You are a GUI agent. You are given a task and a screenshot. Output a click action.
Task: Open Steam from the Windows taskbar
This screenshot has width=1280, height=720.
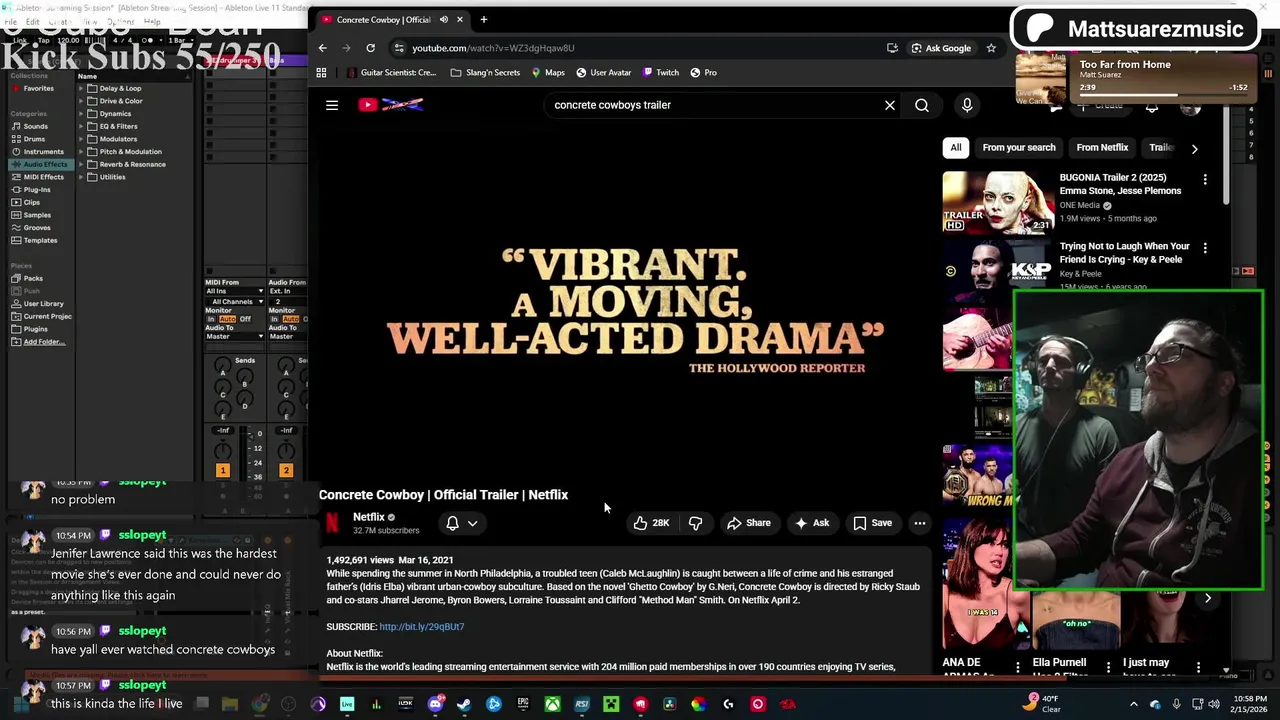click(464, 704)
